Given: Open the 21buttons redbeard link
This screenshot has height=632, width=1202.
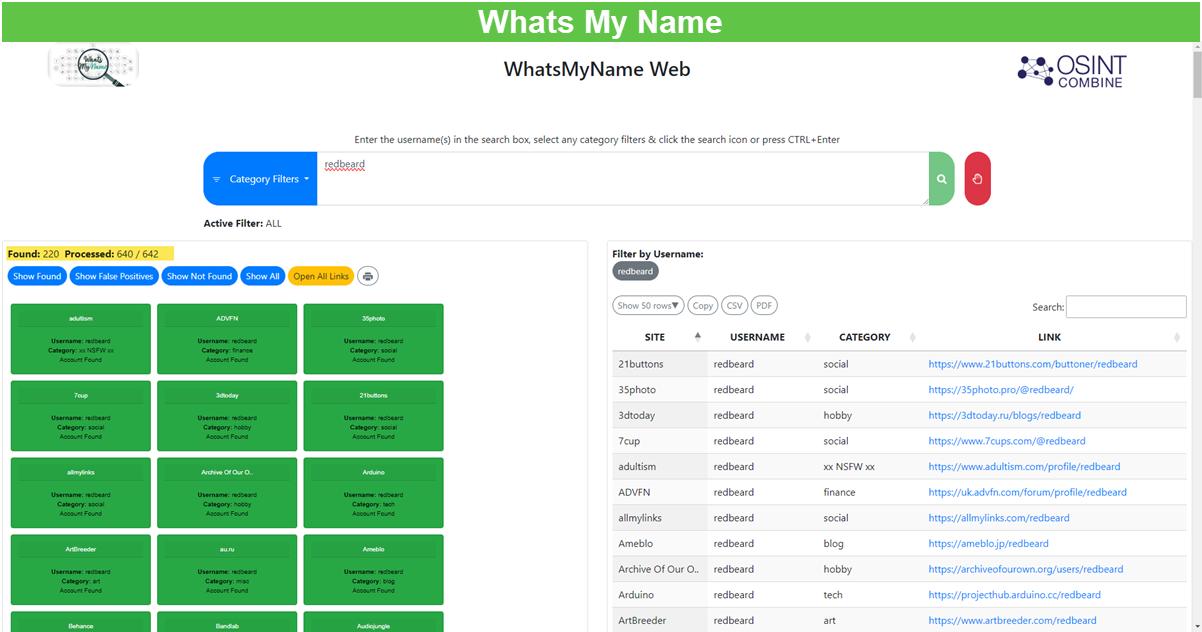Looking at the screenshot, I should [x=1032, y=364].
